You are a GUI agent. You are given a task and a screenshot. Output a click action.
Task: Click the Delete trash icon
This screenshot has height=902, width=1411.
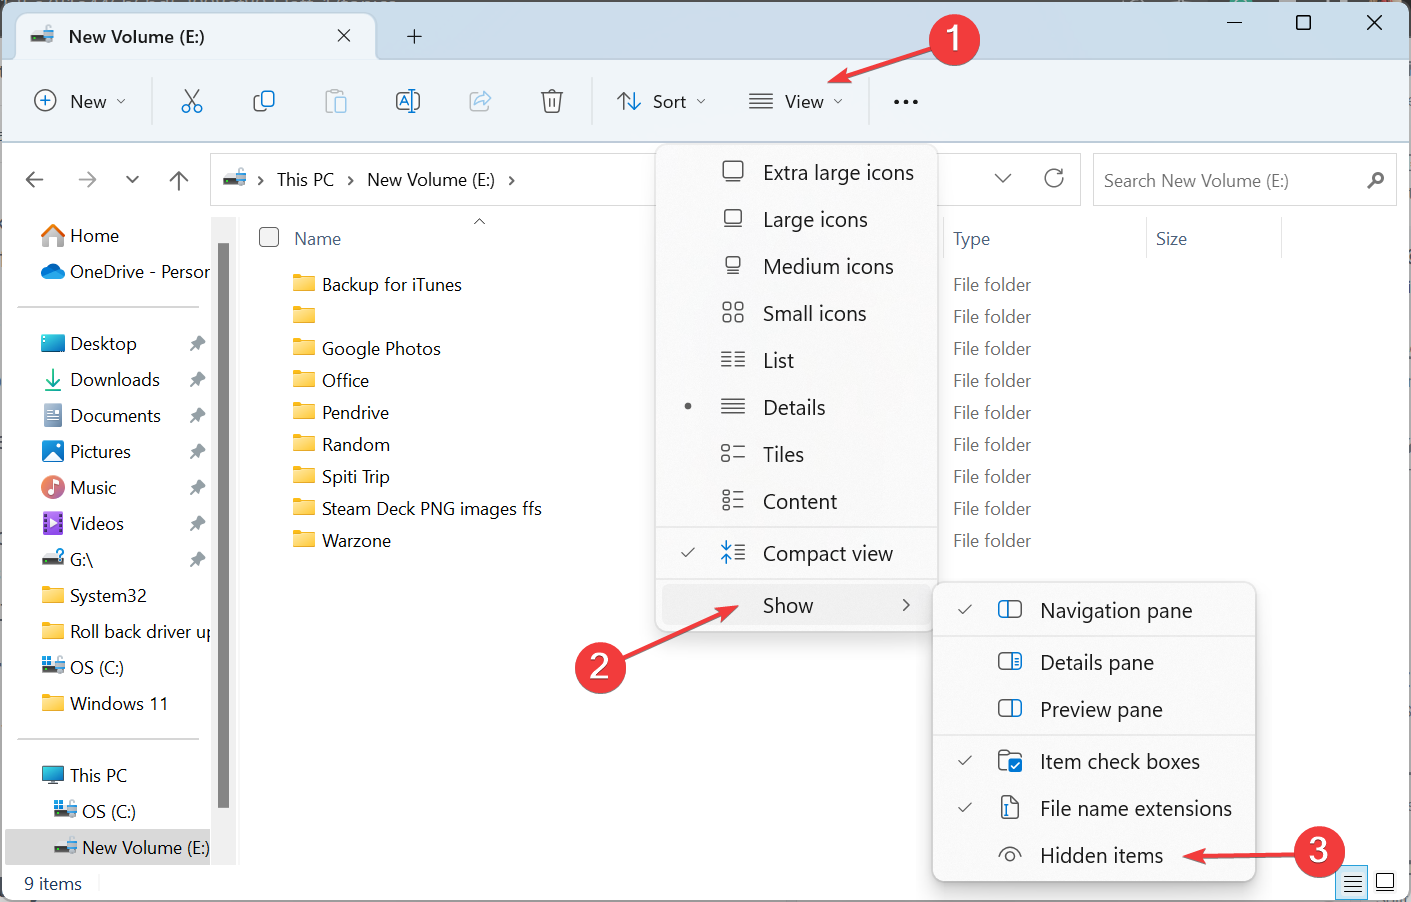coord(552,101)
